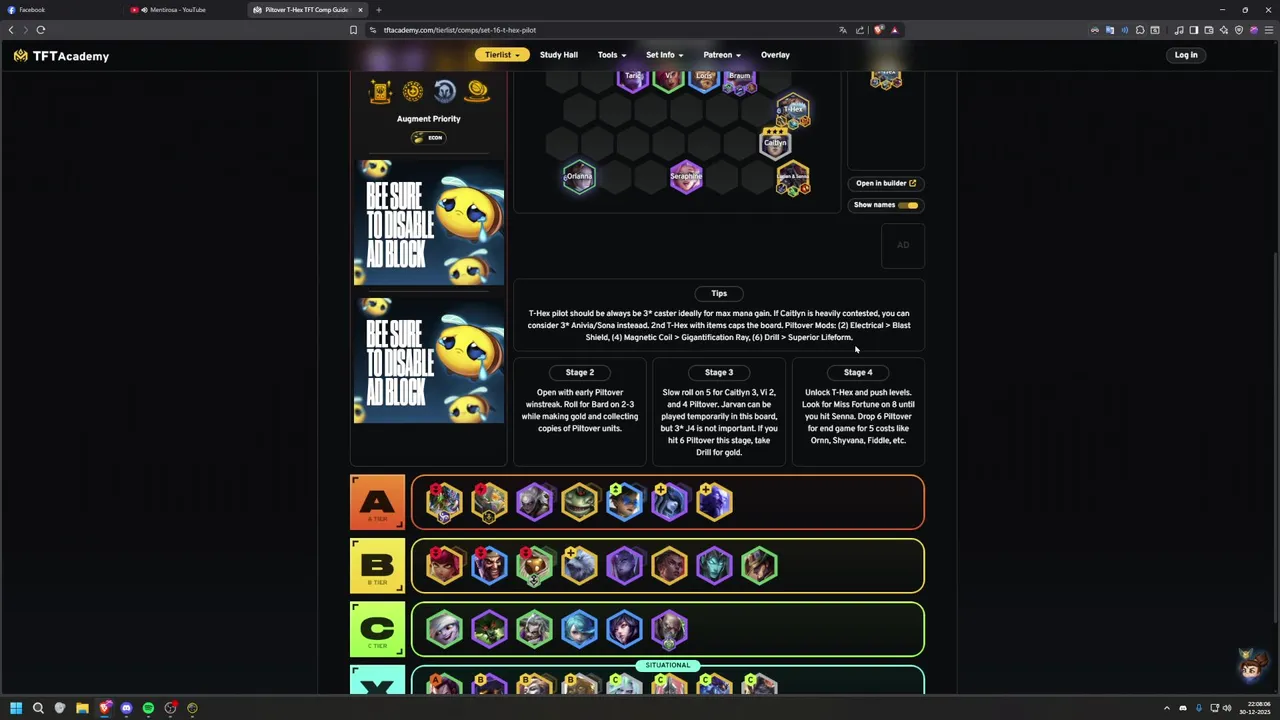
Task: Click the upper disable ad block banner
Action: (x=429, y=223)
